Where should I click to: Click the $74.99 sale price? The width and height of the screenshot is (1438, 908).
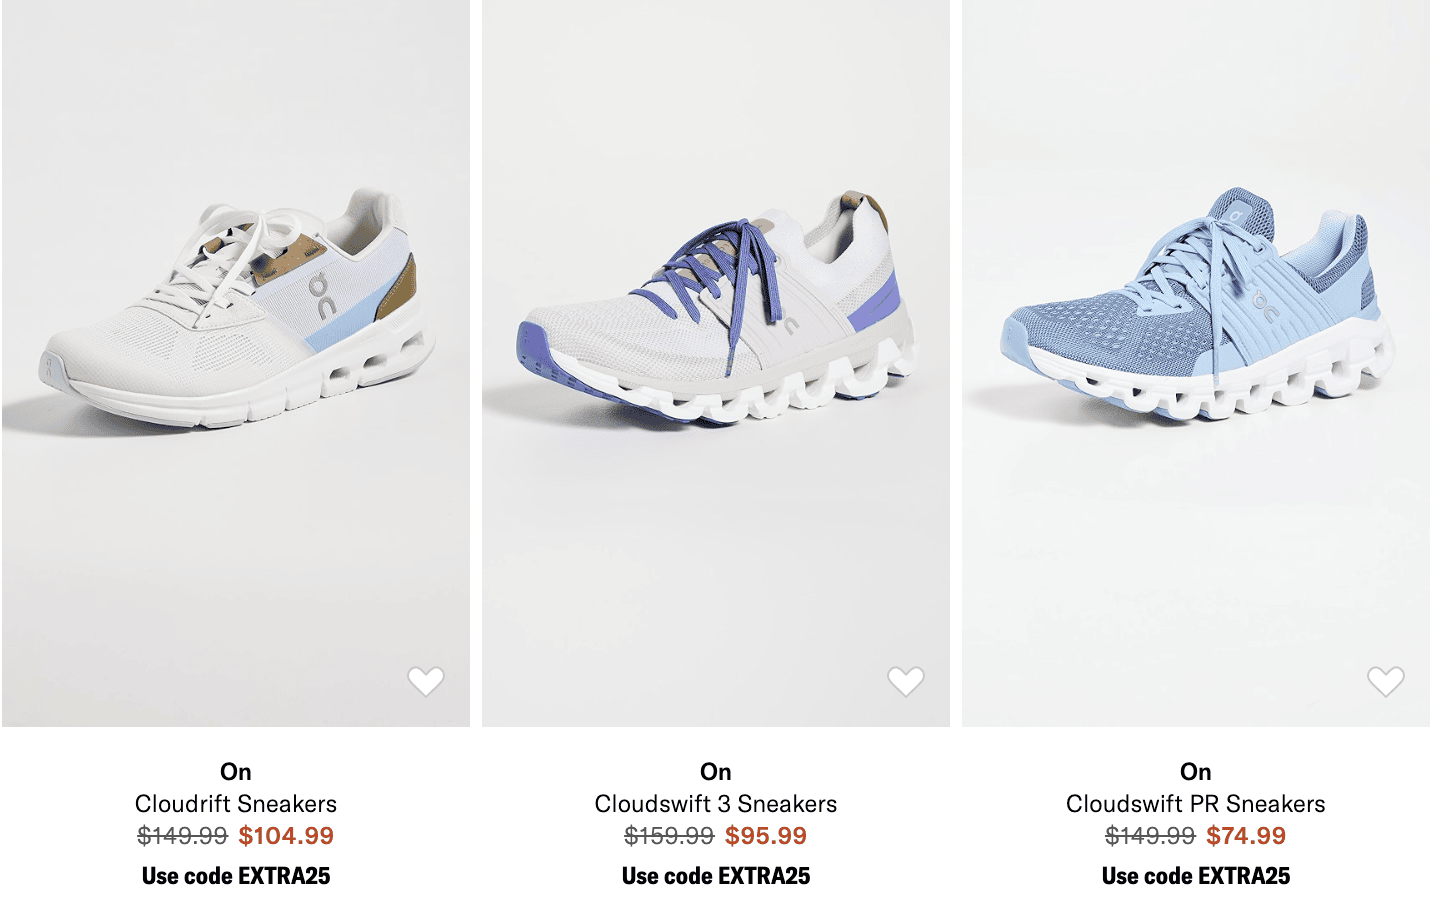click(x=1246, y=836)
